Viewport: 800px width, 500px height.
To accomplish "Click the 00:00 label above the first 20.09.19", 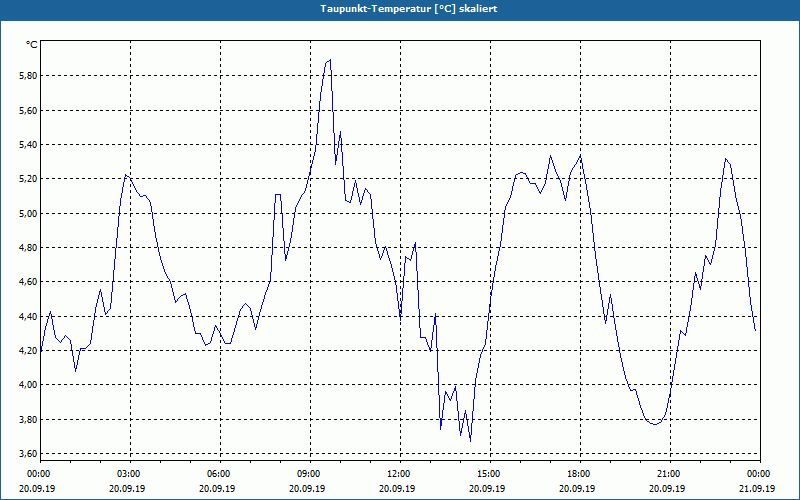I will pyautogui.click(x=38, y=474).
